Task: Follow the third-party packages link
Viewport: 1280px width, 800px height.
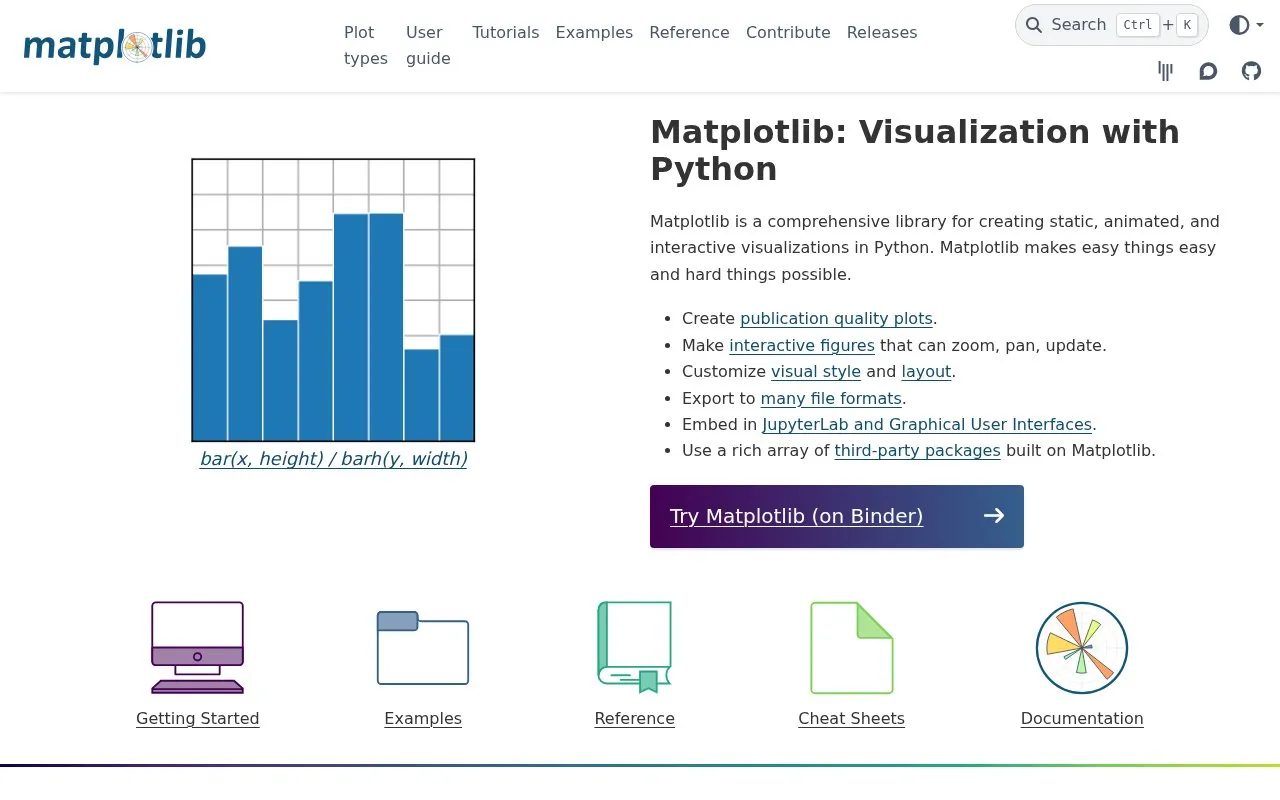Action: click(918, 451)
